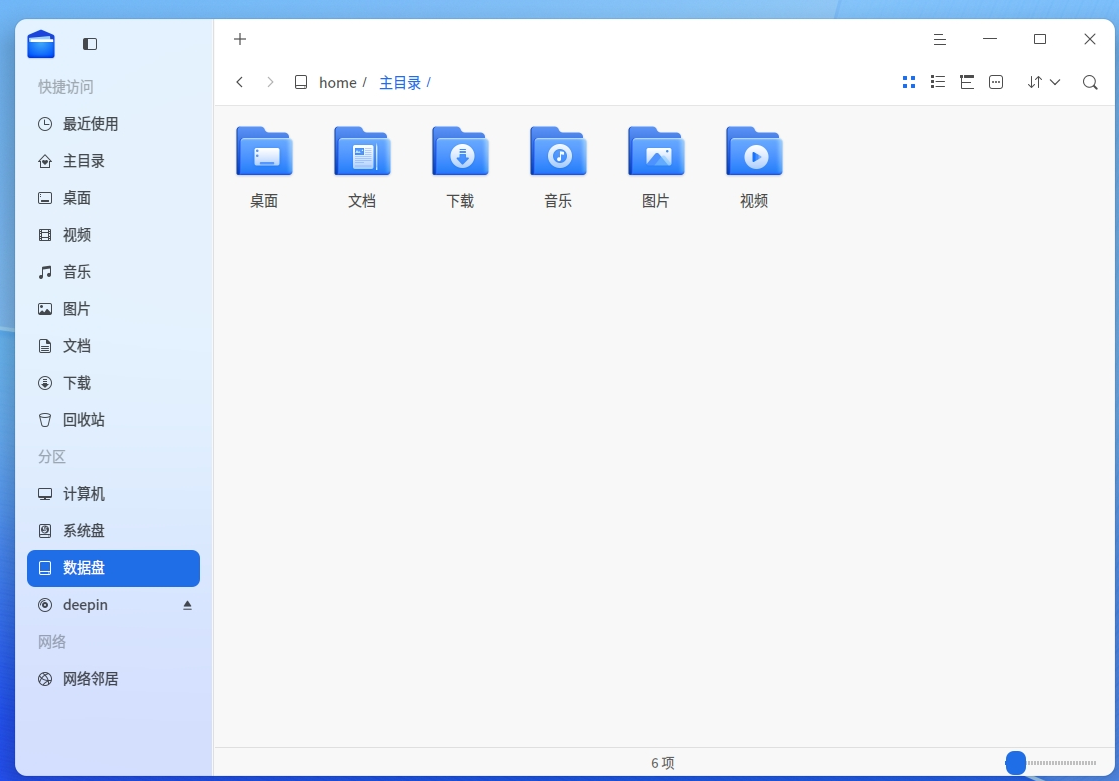This screenshot has width=1119, height=781.
Task: Click the 6 项 status bar text
Action: 663,763
